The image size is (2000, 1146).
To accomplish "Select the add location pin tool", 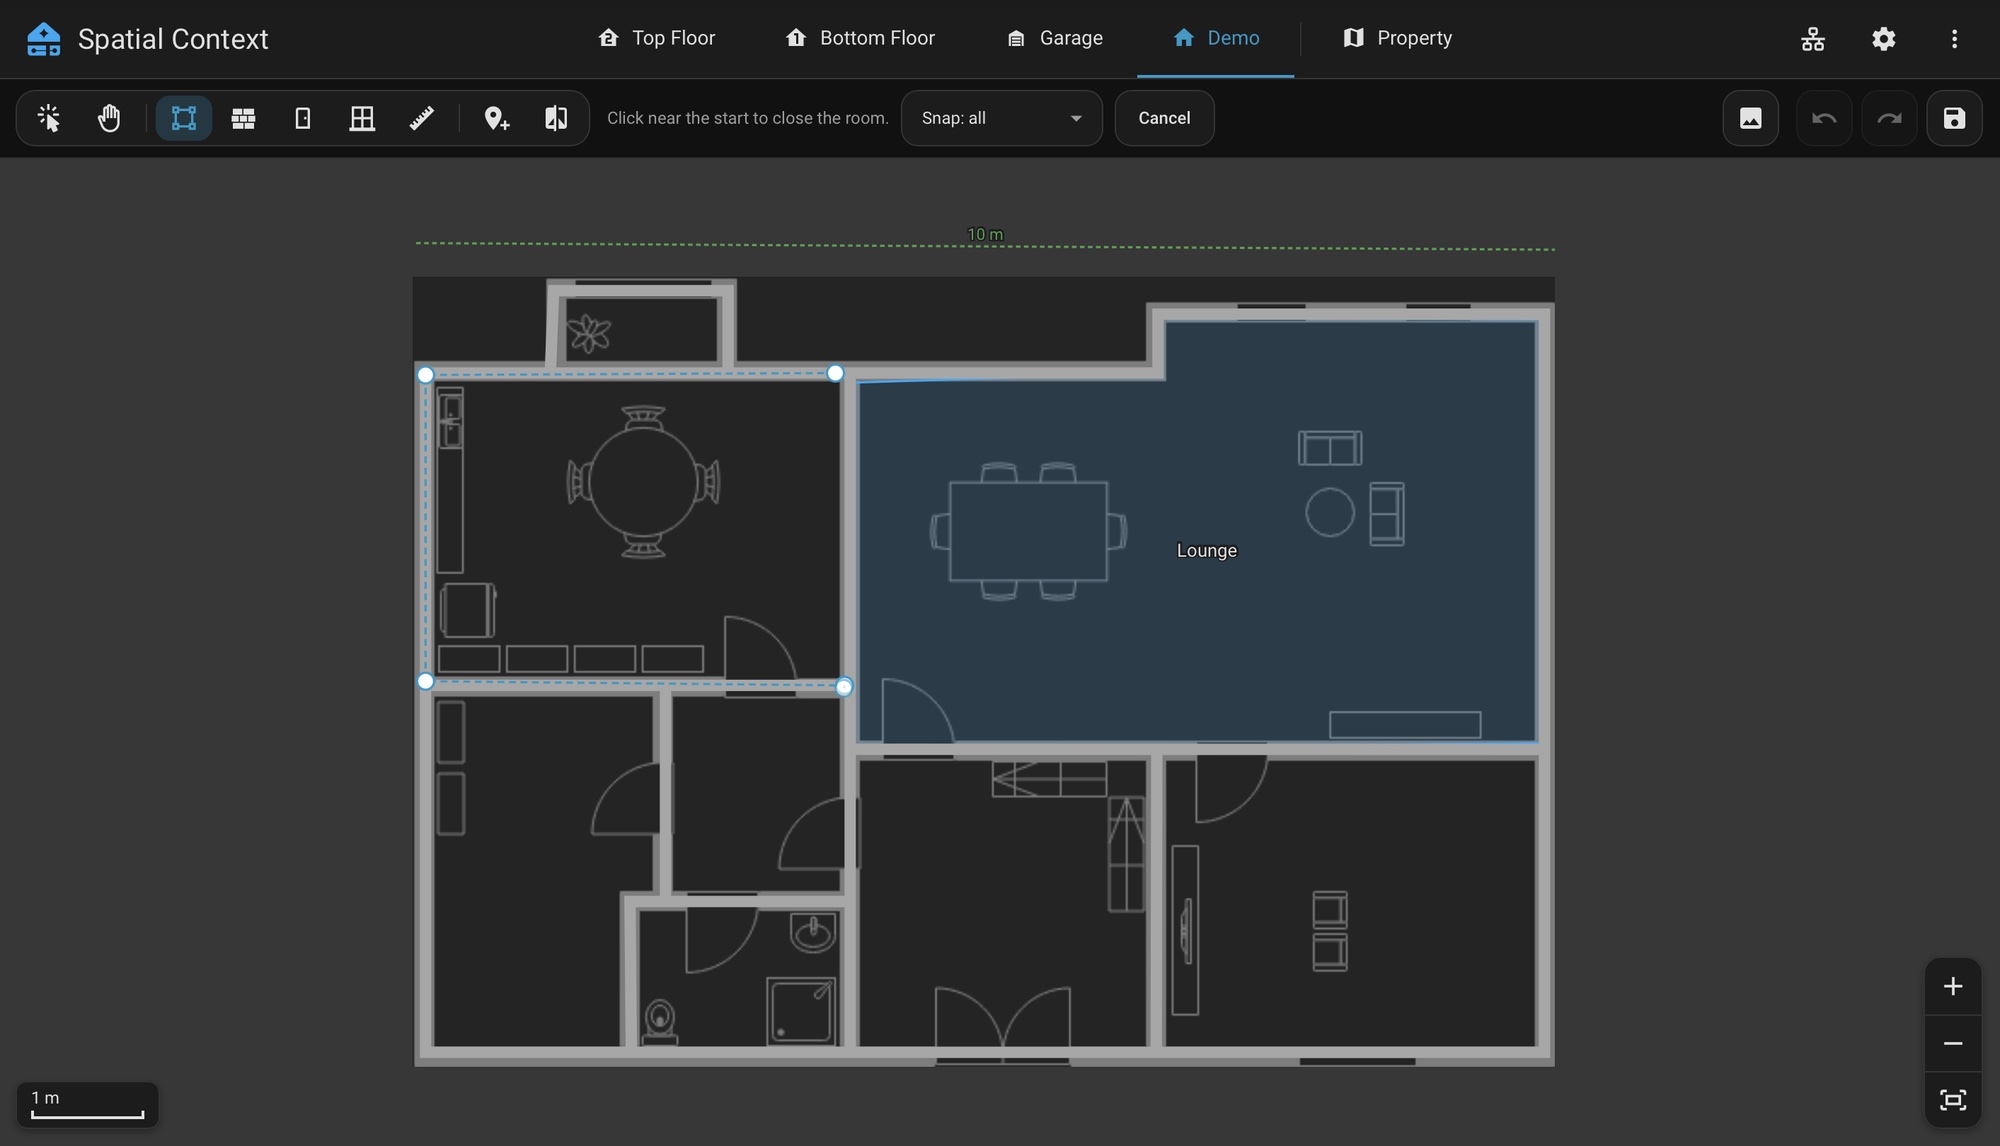I will tap(496, 118).
